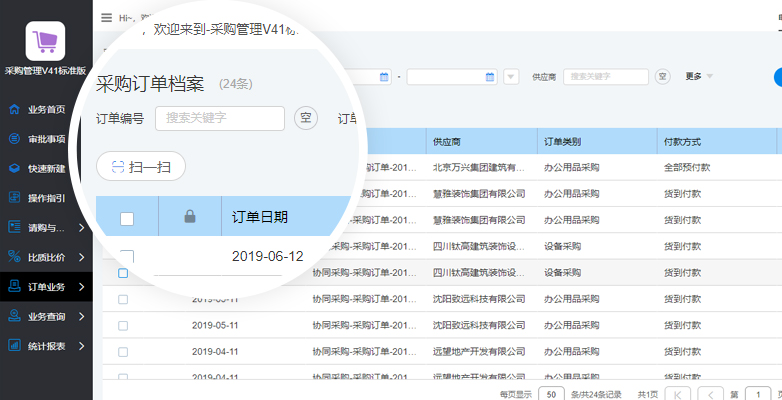
Task: Toggle the select-all checkbox in table header
Action: tap(127, 218)
